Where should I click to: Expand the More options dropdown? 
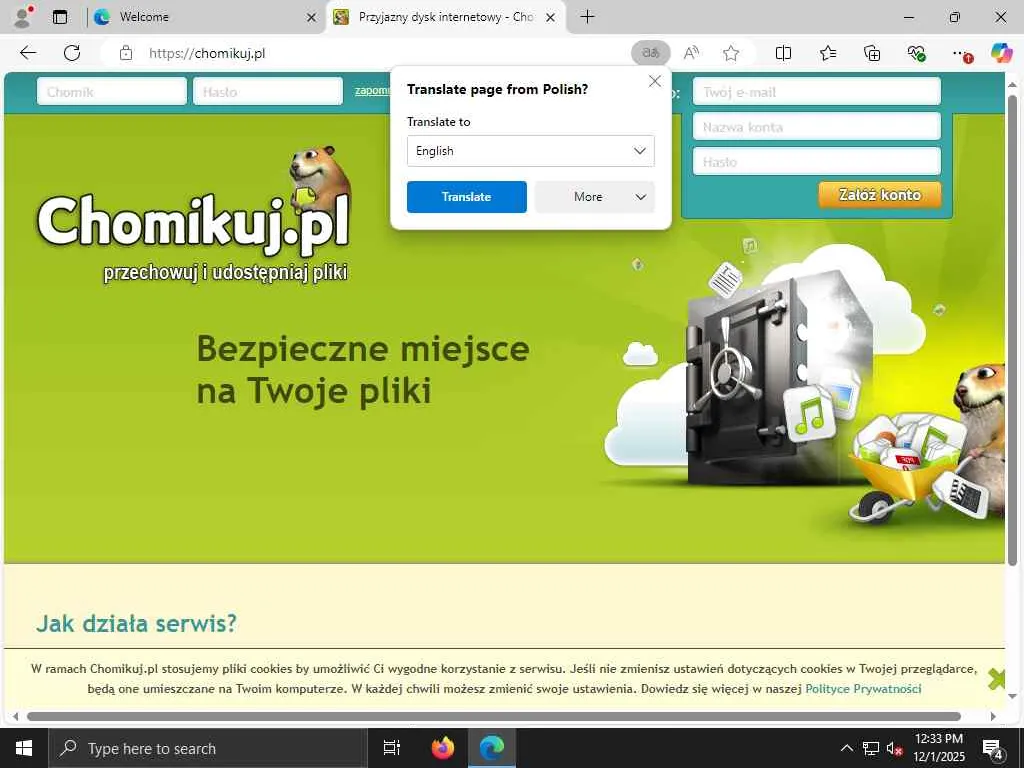pos(594,197)
